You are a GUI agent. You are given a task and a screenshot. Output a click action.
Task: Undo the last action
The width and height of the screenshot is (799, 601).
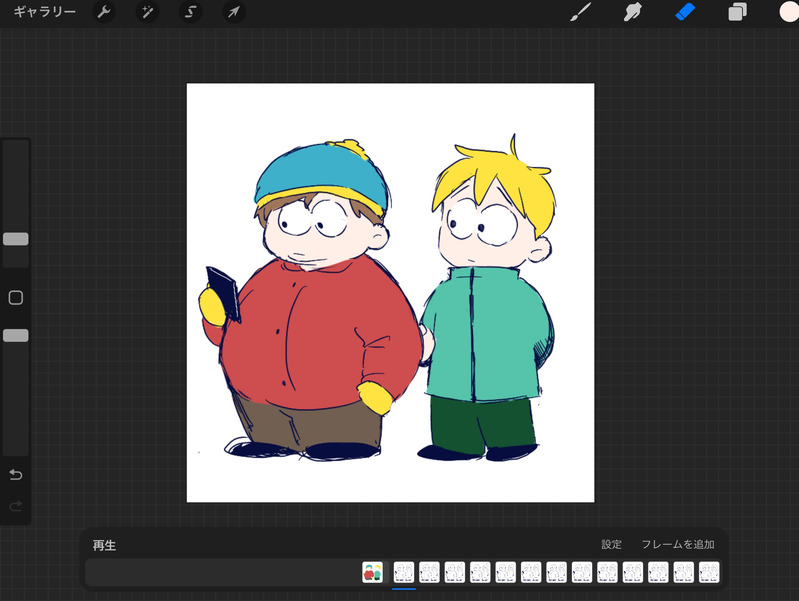click(16, 475)
